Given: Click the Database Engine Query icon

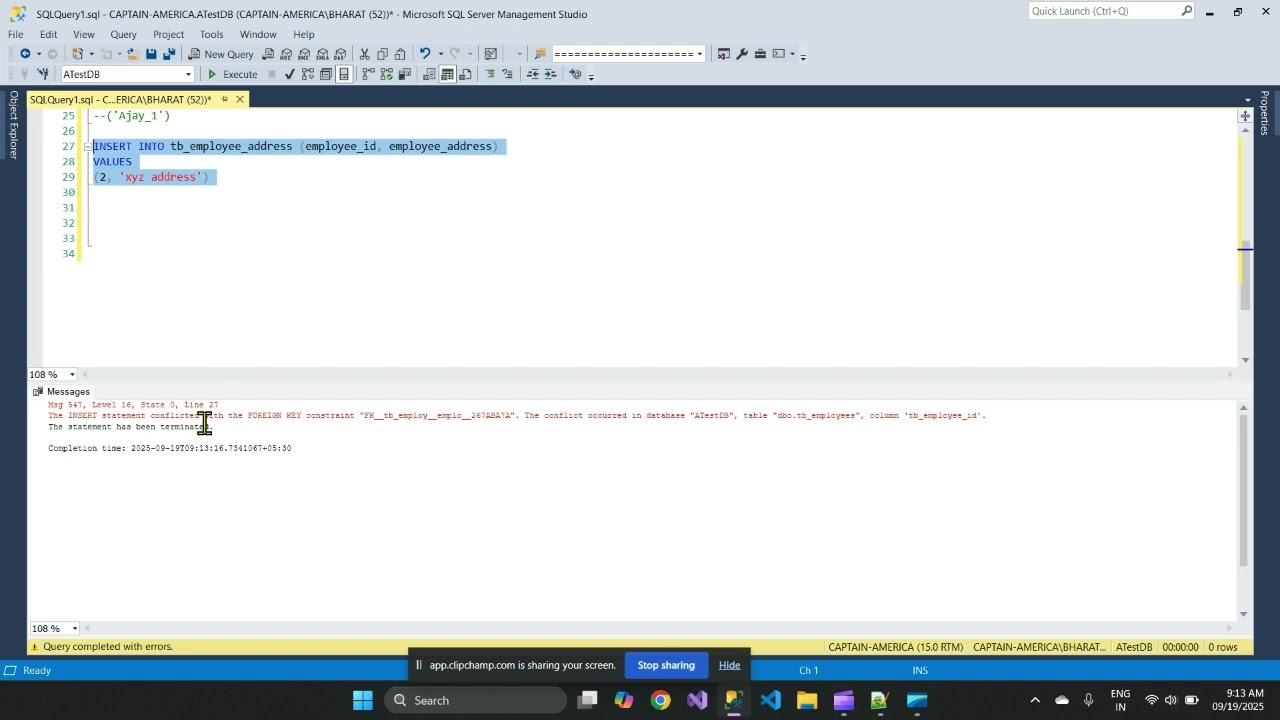Looking at the screenshot, I should [268, 54].
